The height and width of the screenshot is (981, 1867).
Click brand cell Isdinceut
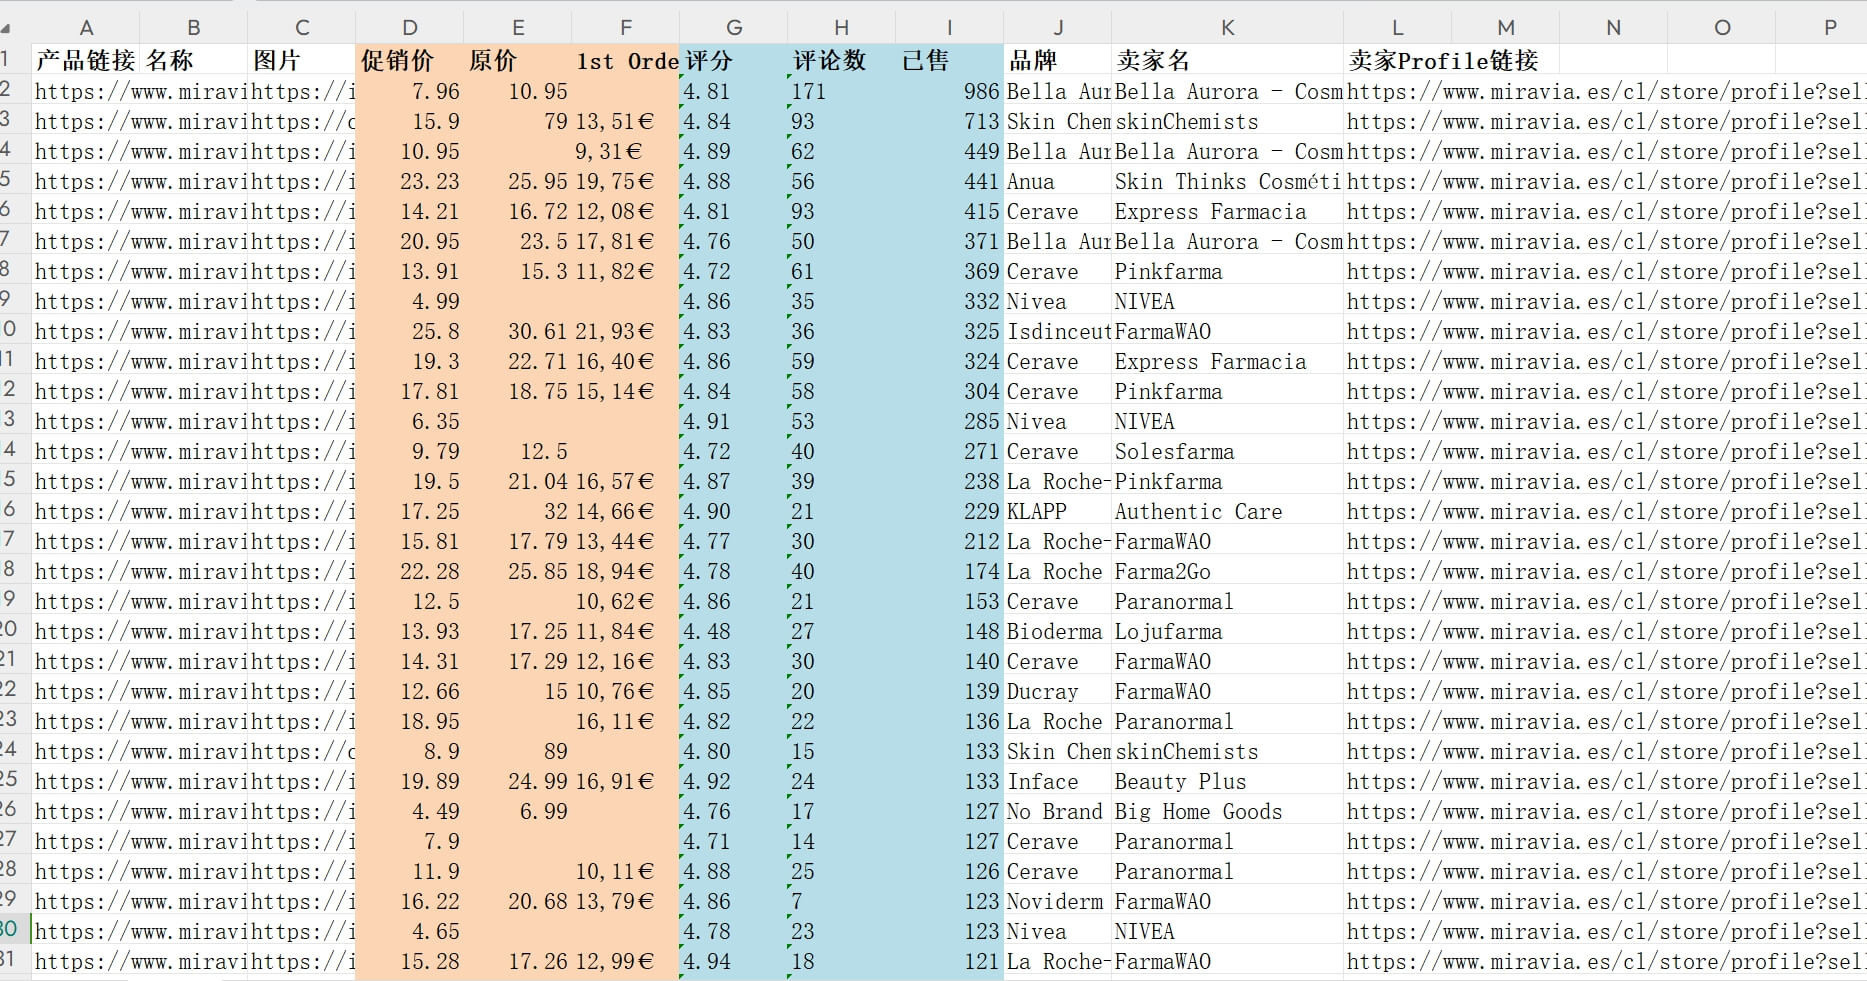click(1059, 331)
